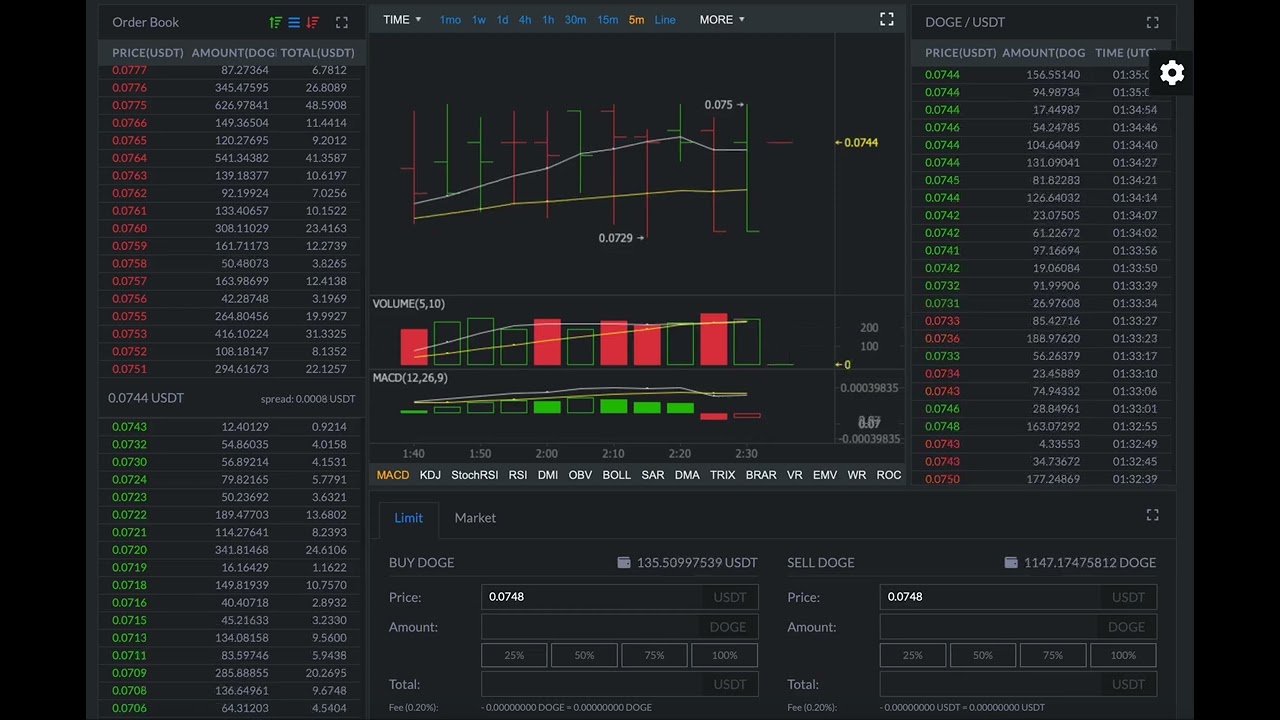This screenshot has width=1280, height=720.
Task: Expand the DOGE / USDT trades panel
Action: click(1152, 22)
